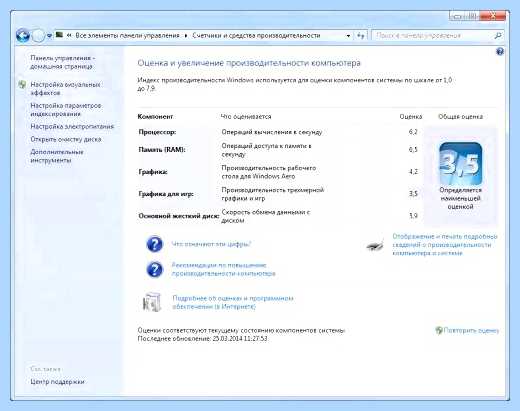Click 'Определяется наименьшей оценкой' caption
This screenshot has height=411, width=520.
pos(460,198)
